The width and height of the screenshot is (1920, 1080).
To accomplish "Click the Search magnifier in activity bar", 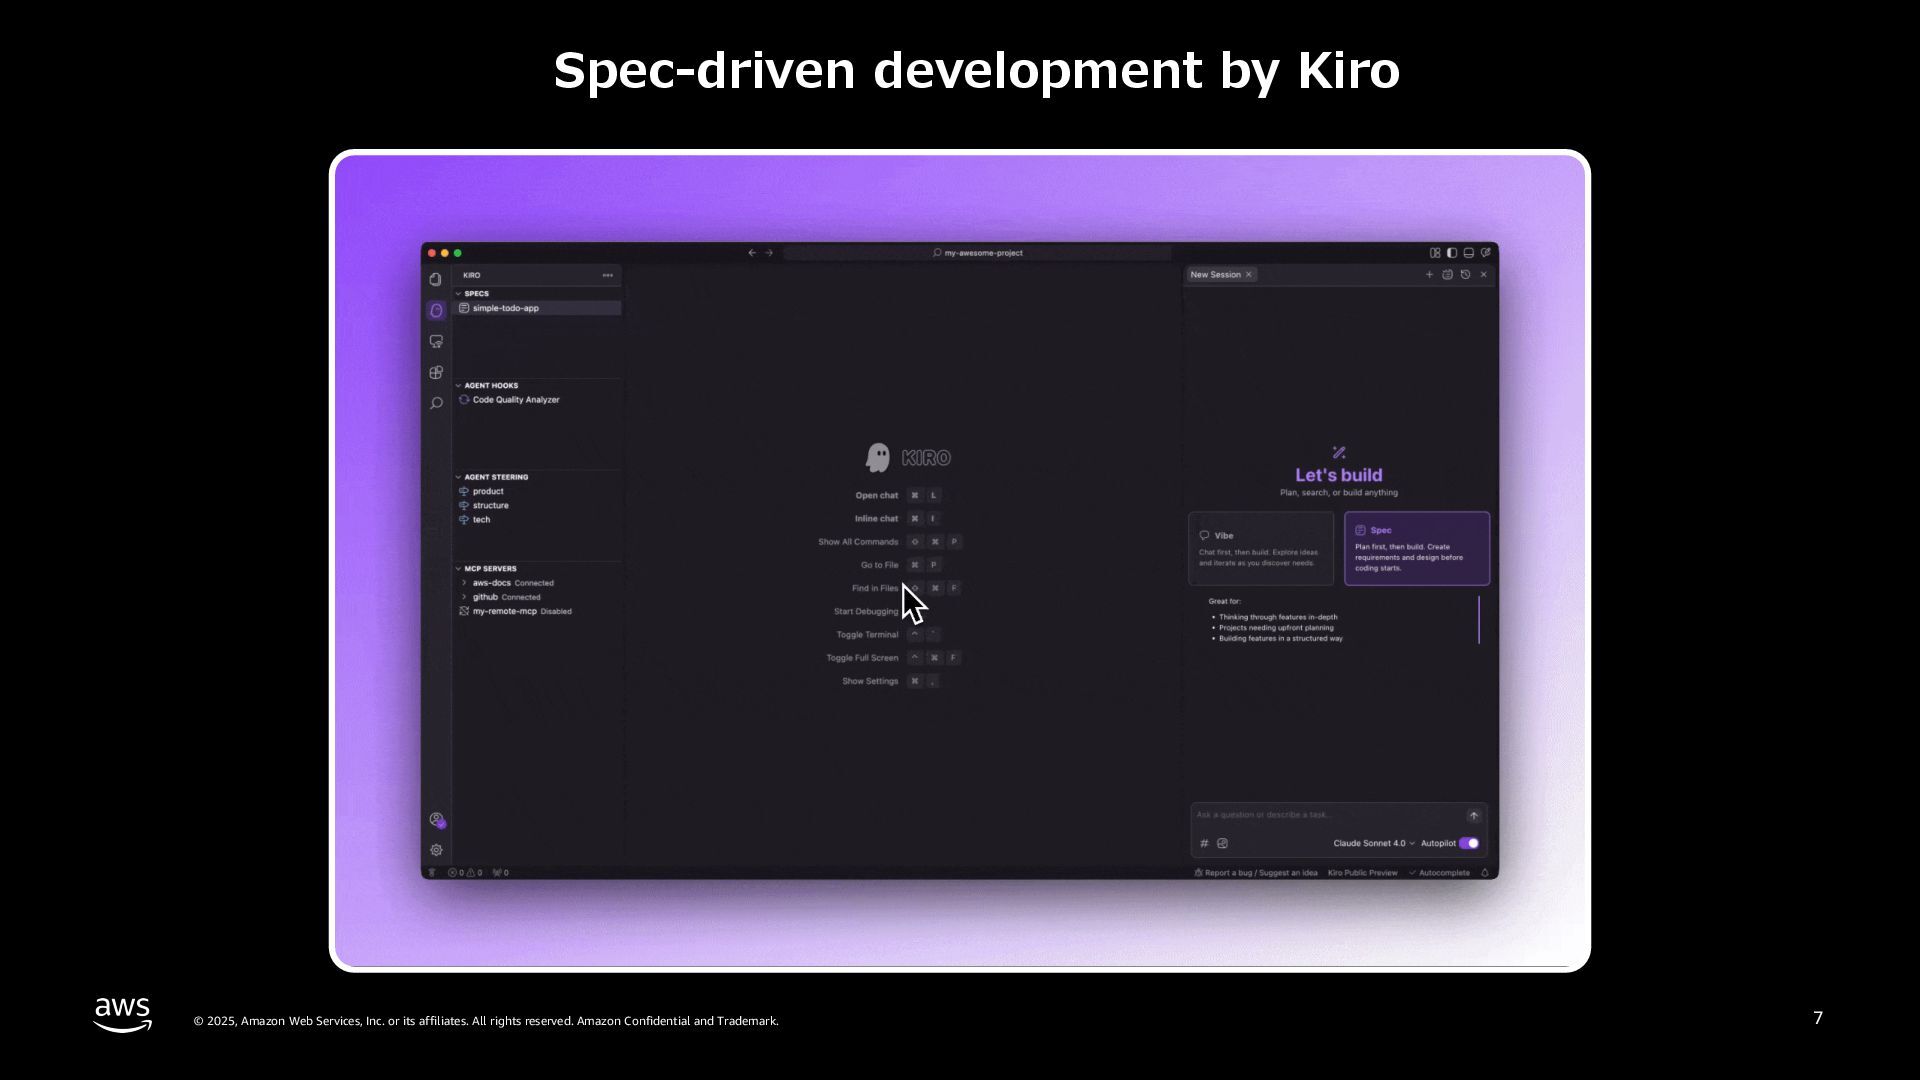I will coord(436,403).
